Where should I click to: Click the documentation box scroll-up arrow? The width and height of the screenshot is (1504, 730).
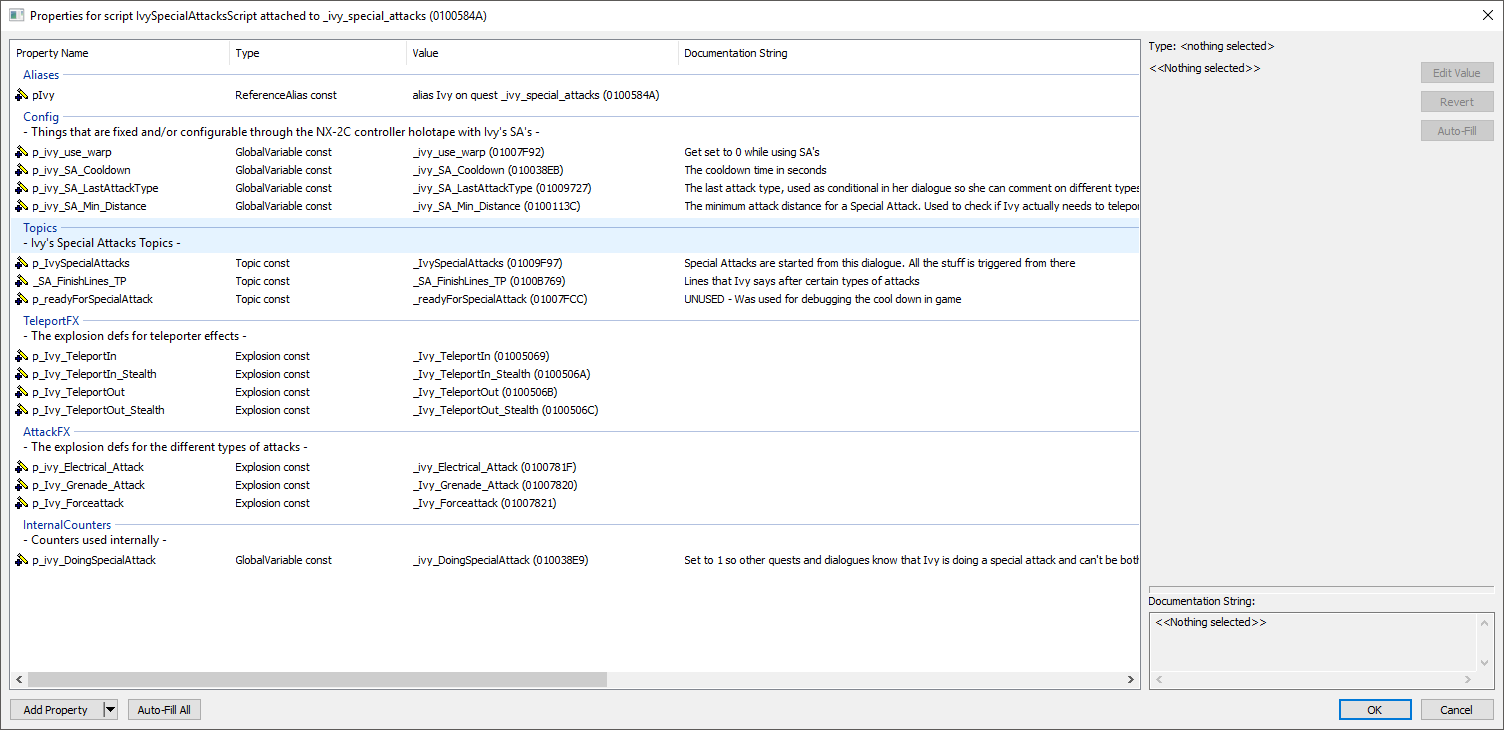(1485, 622)
